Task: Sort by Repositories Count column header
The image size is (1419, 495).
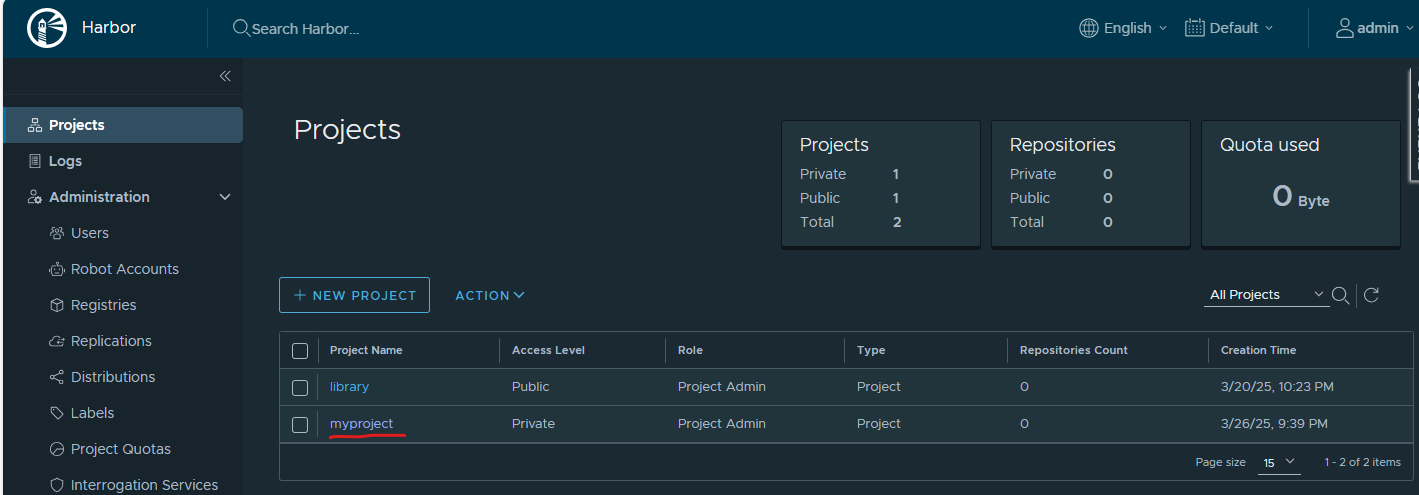Action: (1073, 350)
